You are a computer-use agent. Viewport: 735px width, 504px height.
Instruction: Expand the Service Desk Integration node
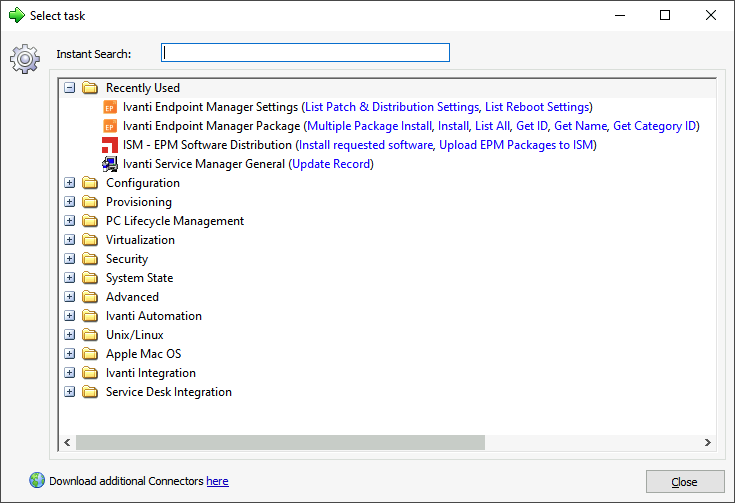tap(69, 392)
